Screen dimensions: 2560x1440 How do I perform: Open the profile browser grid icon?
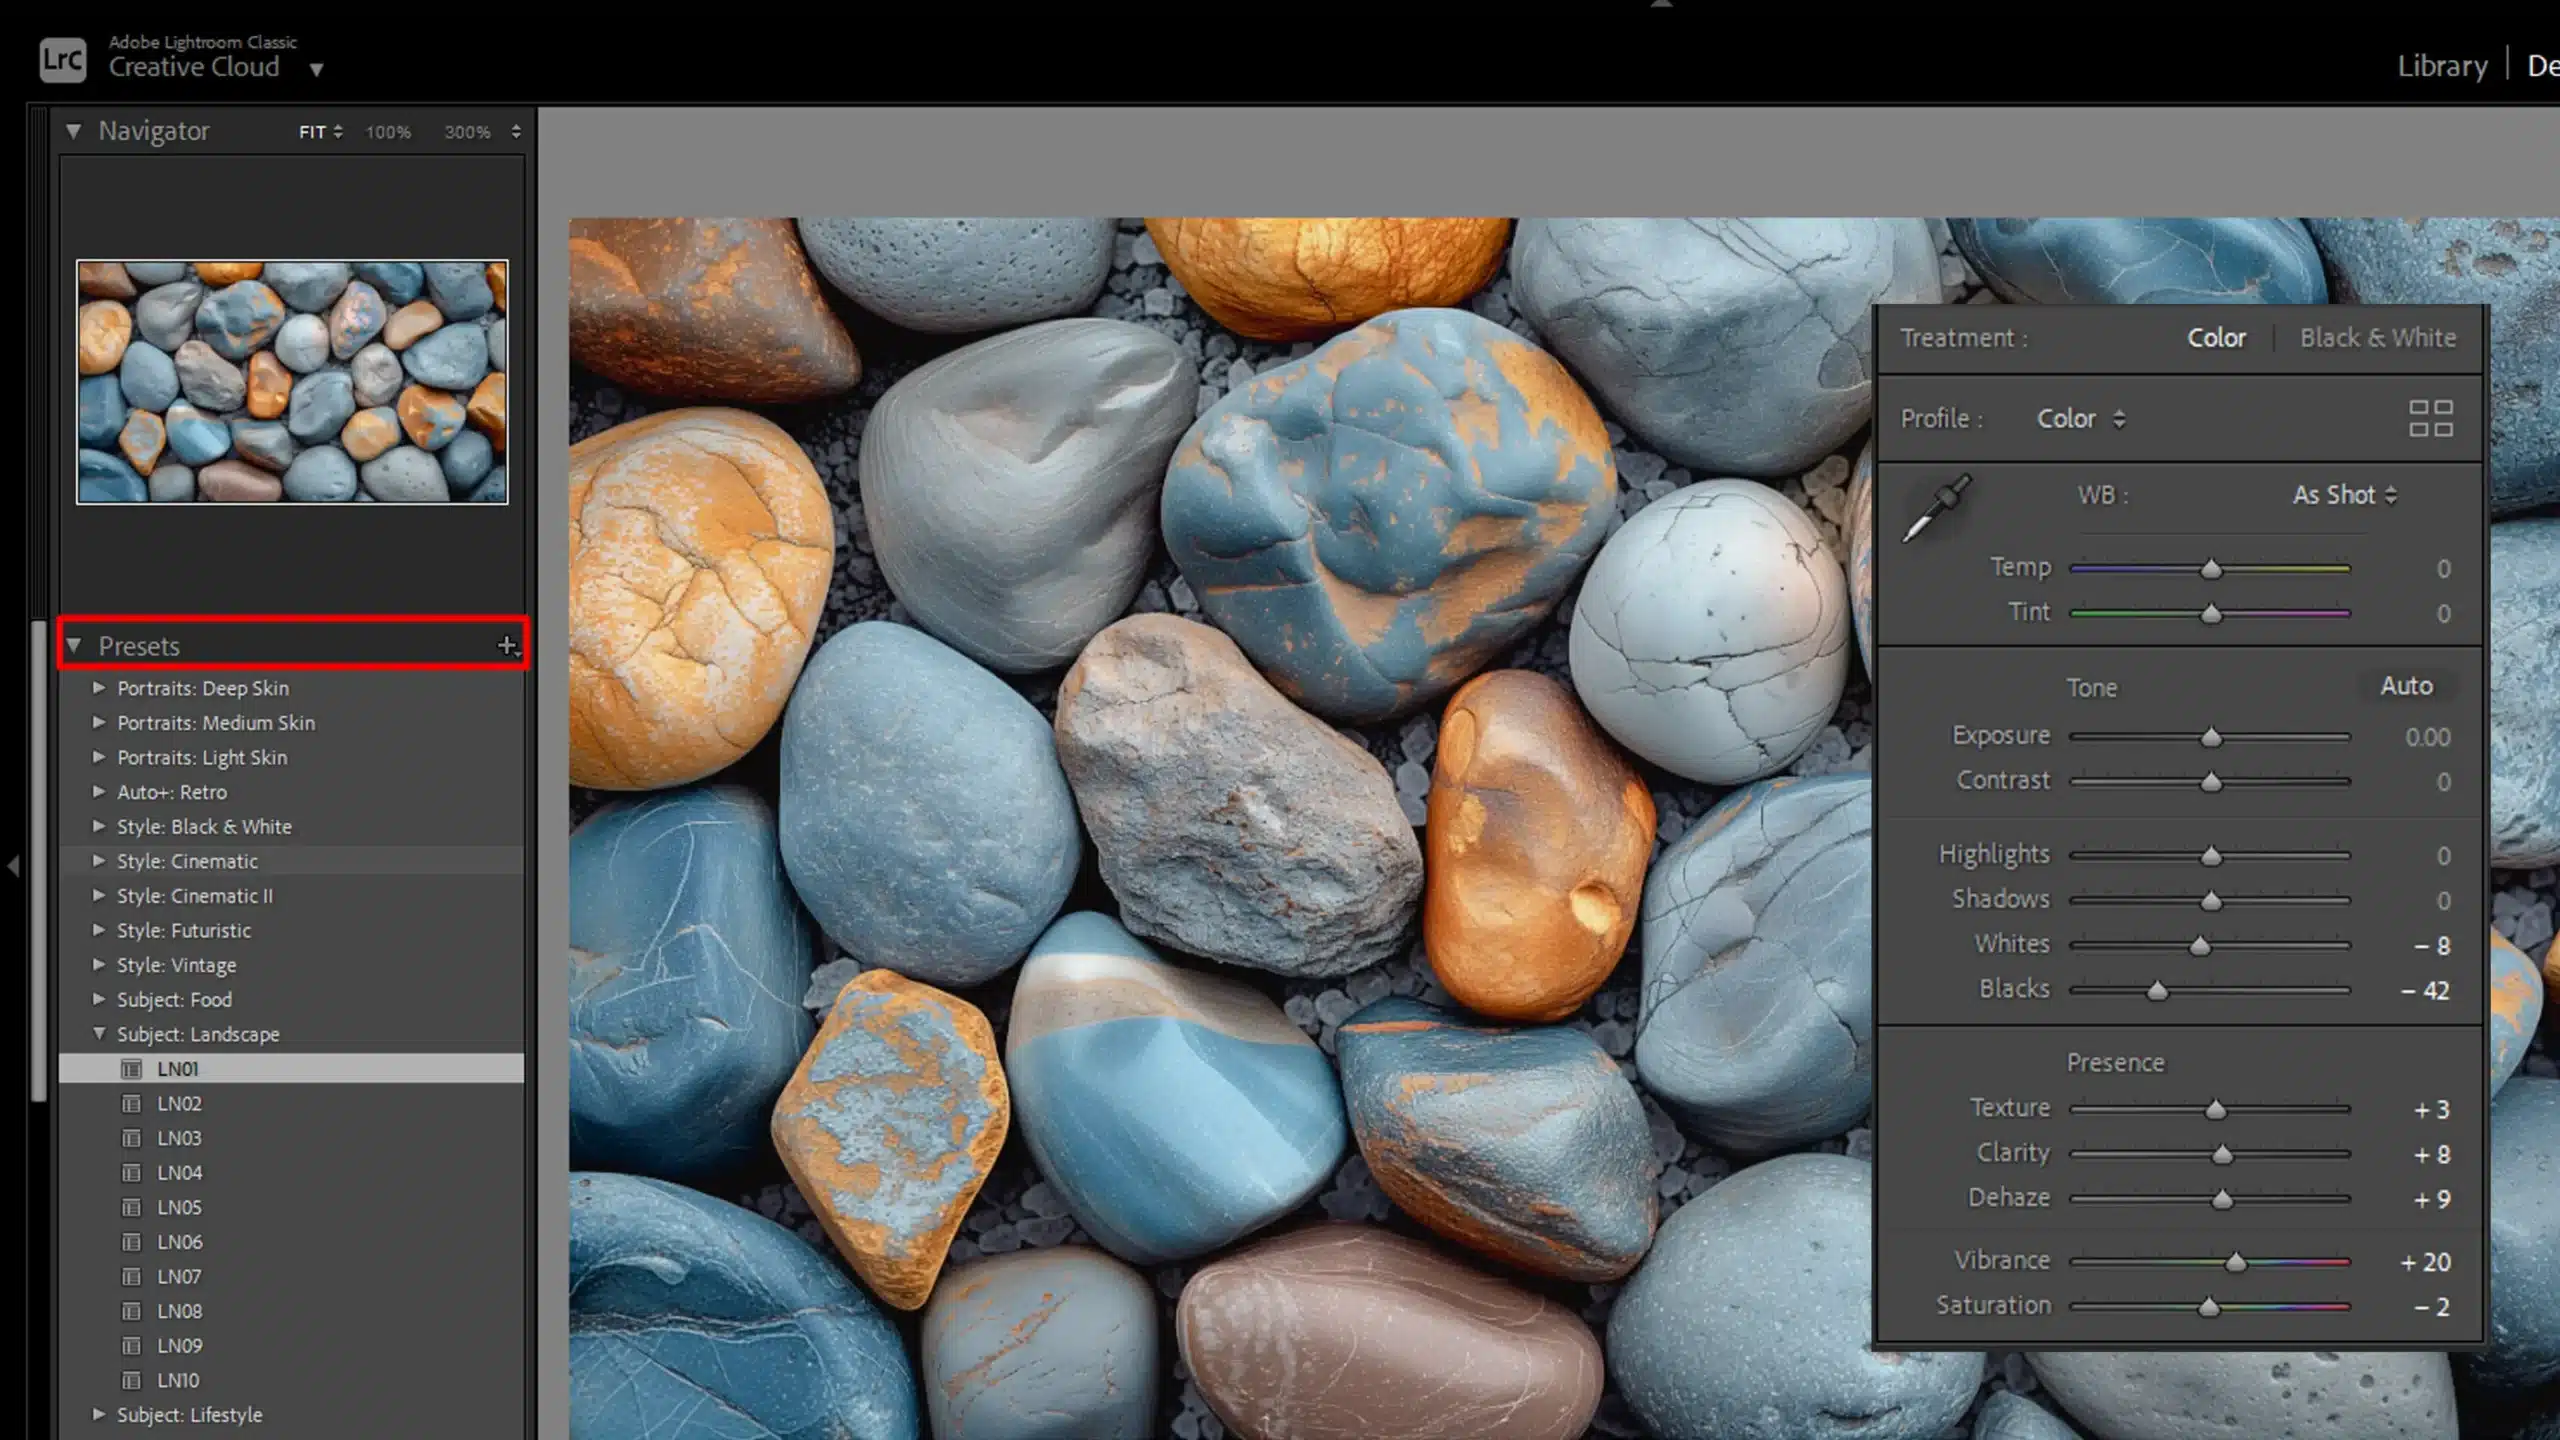click(x=2430, y=418)
